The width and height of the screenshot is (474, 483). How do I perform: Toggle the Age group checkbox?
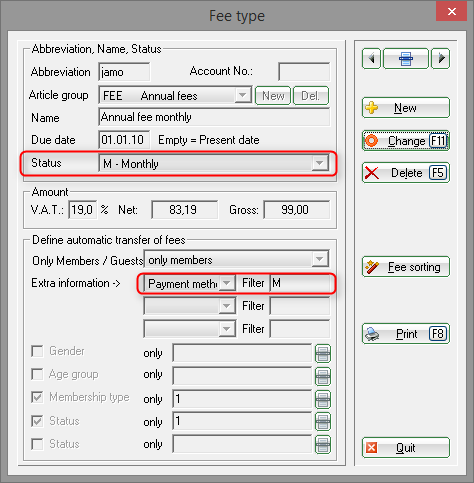(37, 374)
